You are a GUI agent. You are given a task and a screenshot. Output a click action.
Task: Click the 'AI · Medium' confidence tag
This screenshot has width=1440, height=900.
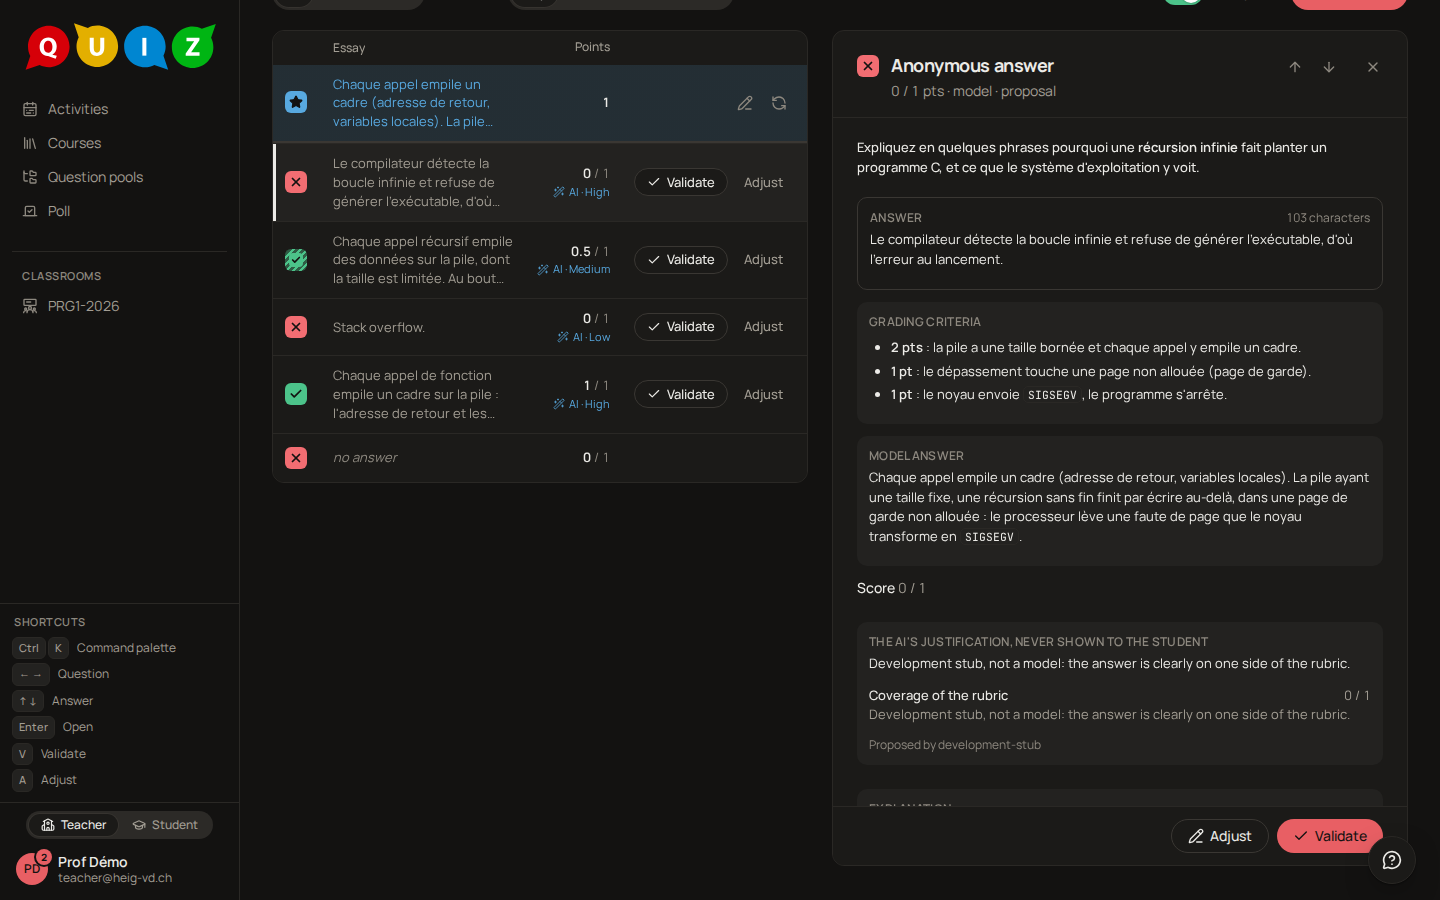tap(574, 269)
